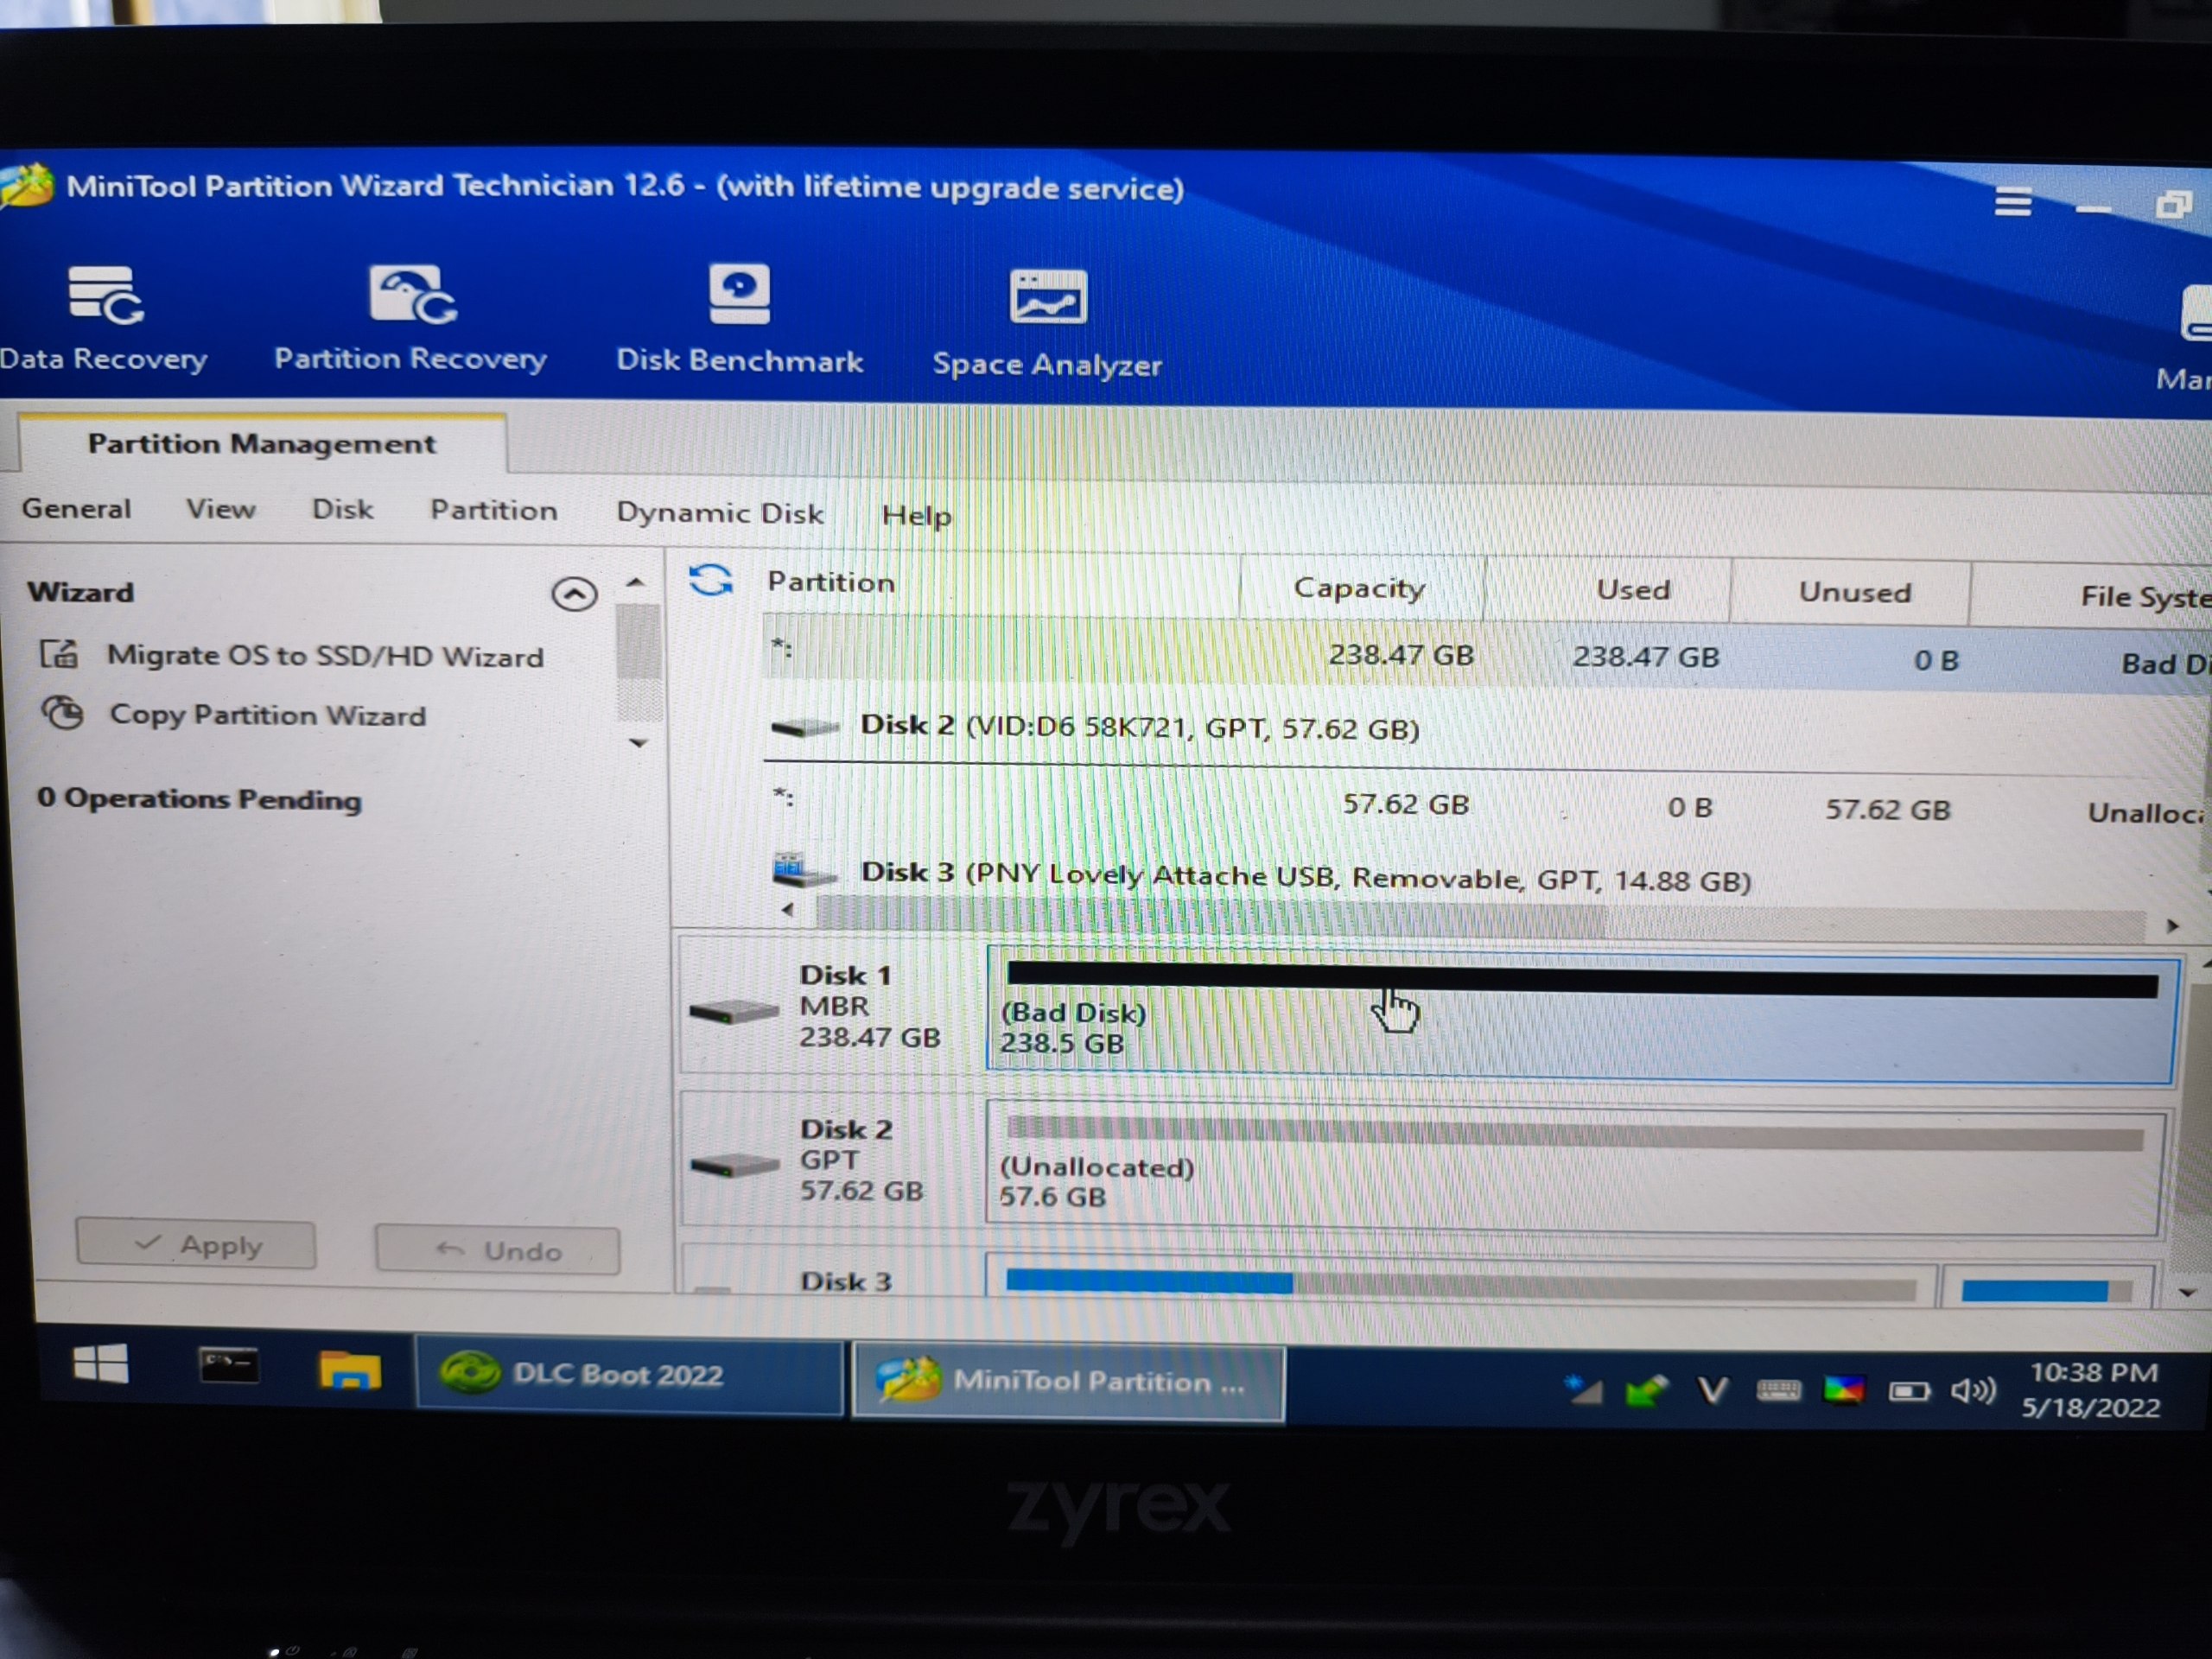The height and width of the screenshot is (1659, 2212).
Task: Open the View menu
Action: [221, 508]
